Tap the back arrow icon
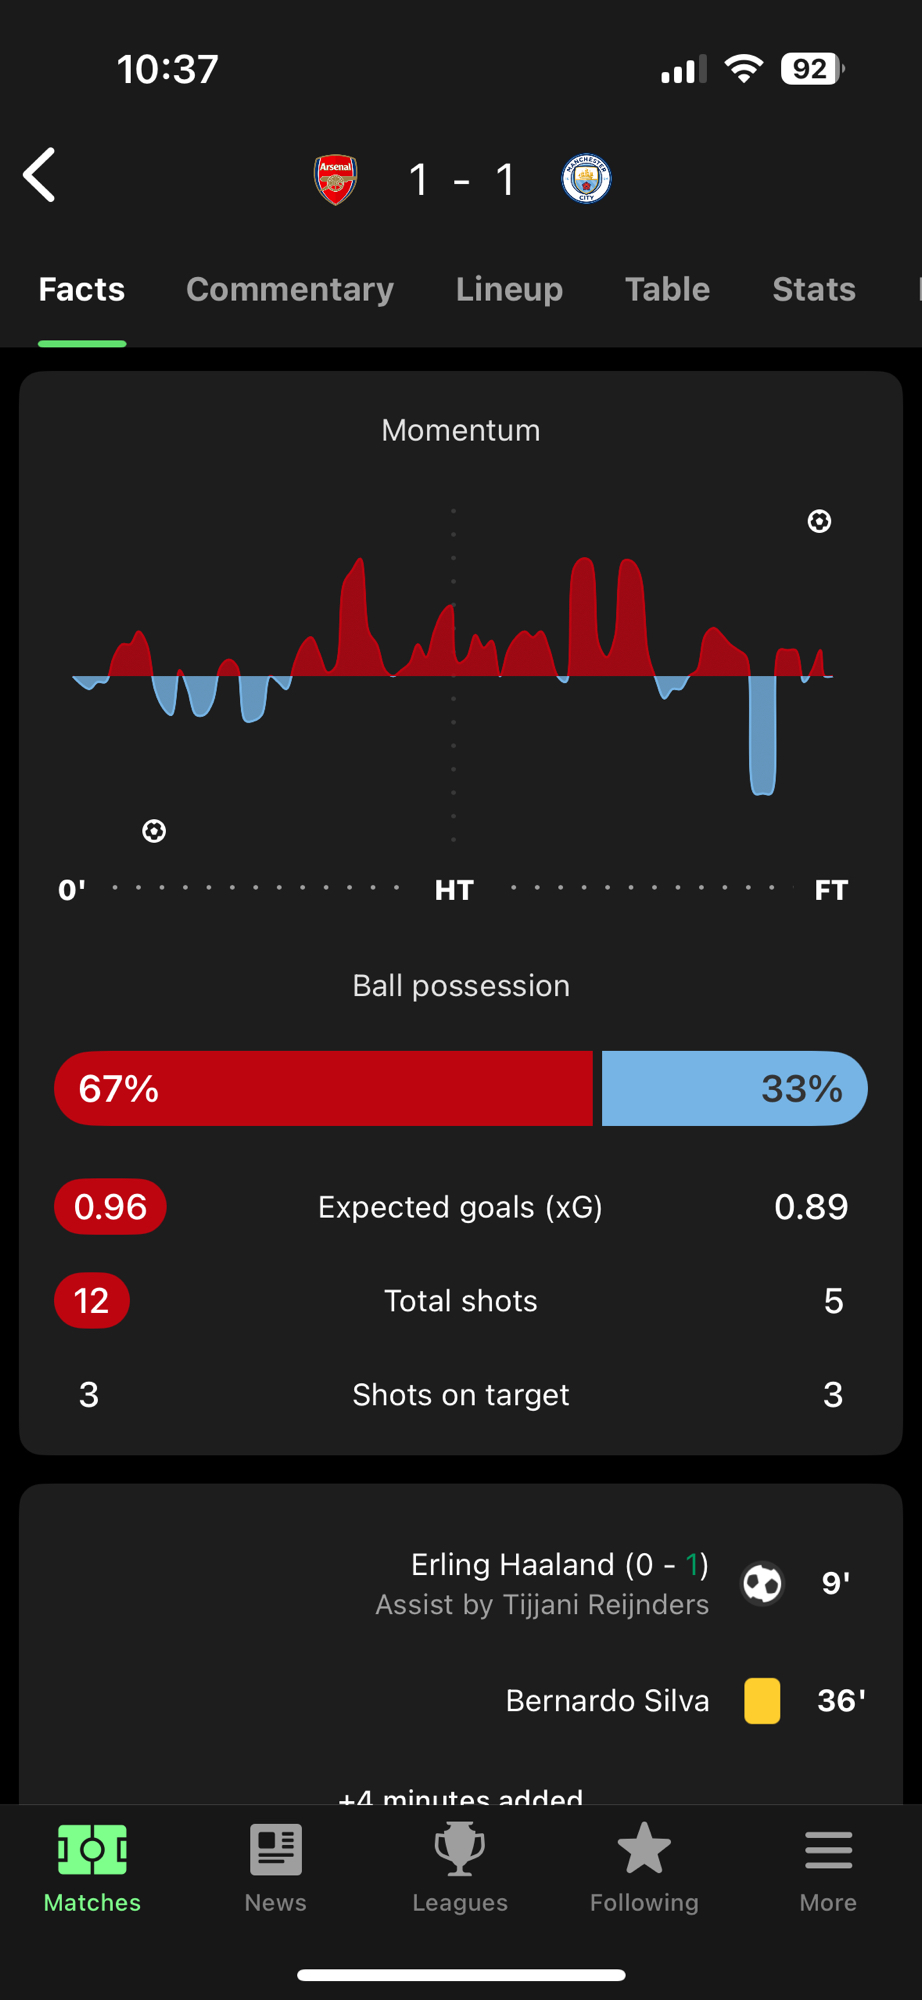Image resolution: width=922 pixels, height=2000 pixels. (x=40, y=176)
